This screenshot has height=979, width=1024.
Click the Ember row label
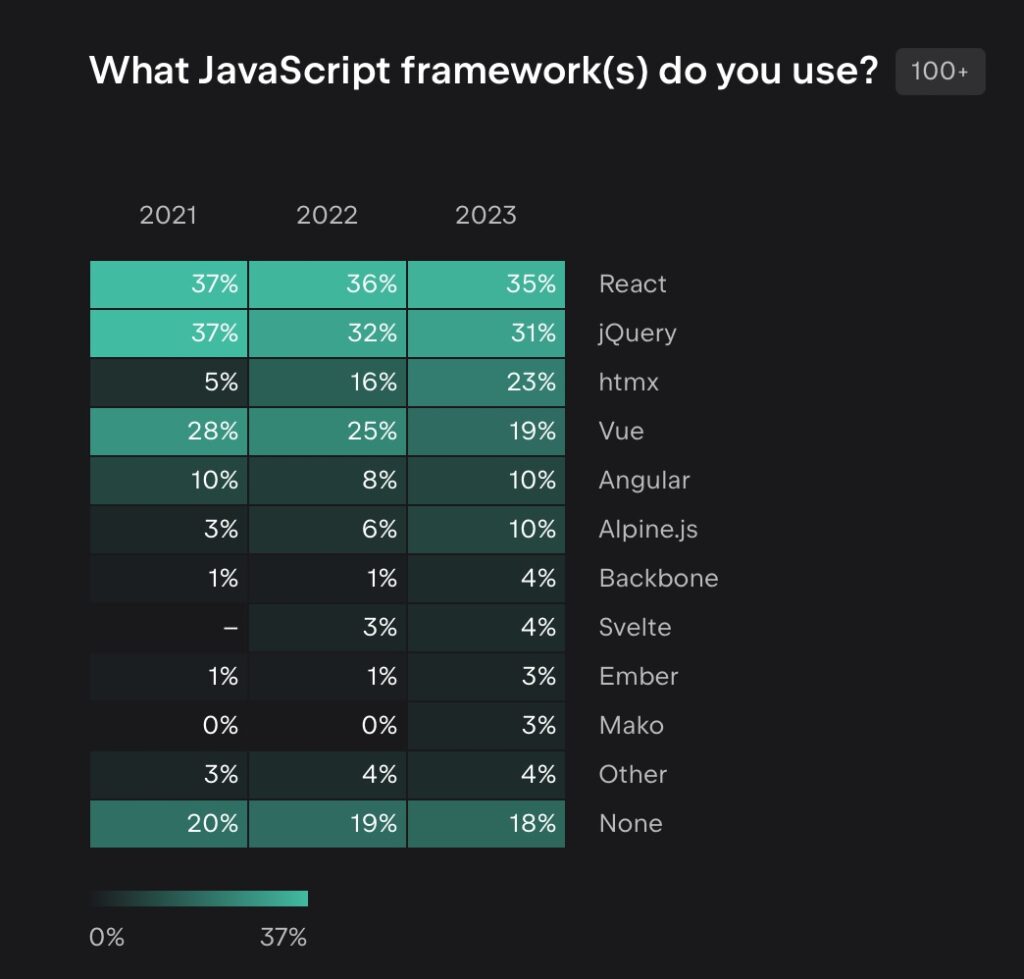[638, 676]
